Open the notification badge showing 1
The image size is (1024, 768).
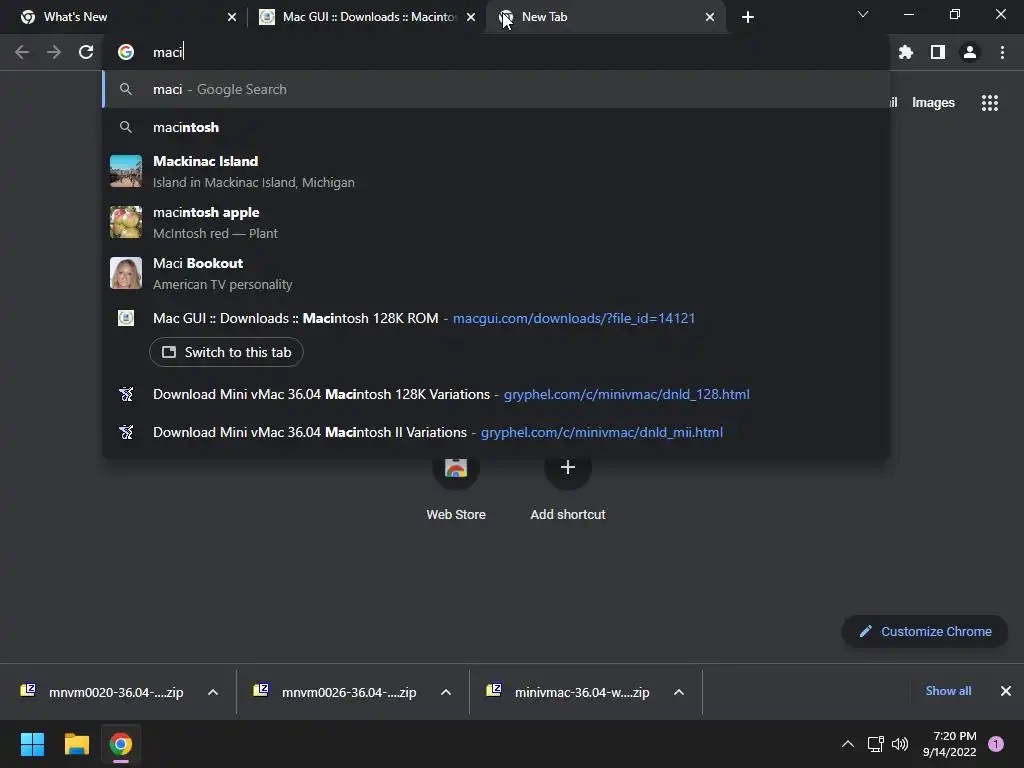(996, 744)
